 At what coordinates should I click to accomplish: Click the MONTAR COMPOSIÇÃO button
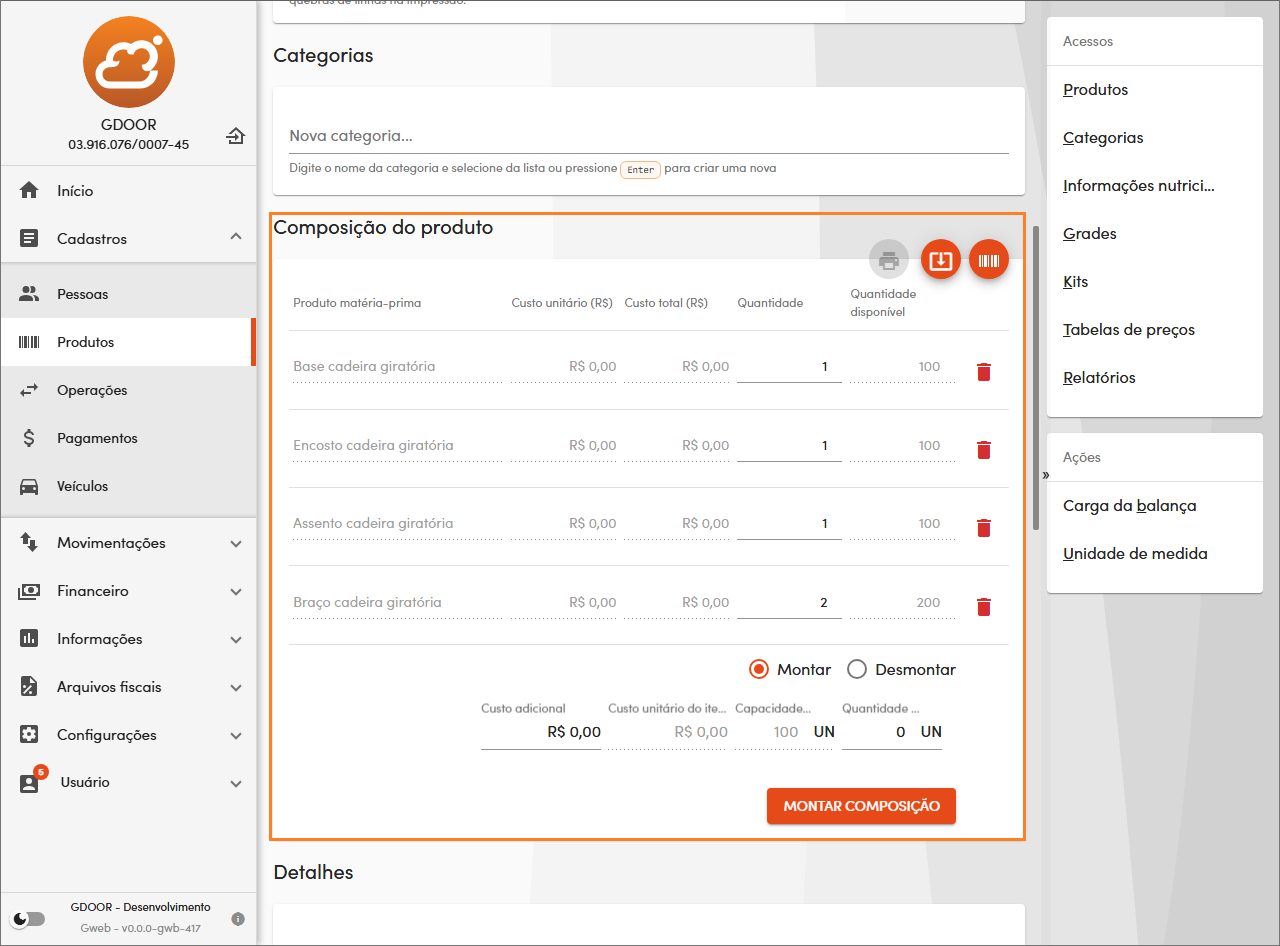(861, 806)
